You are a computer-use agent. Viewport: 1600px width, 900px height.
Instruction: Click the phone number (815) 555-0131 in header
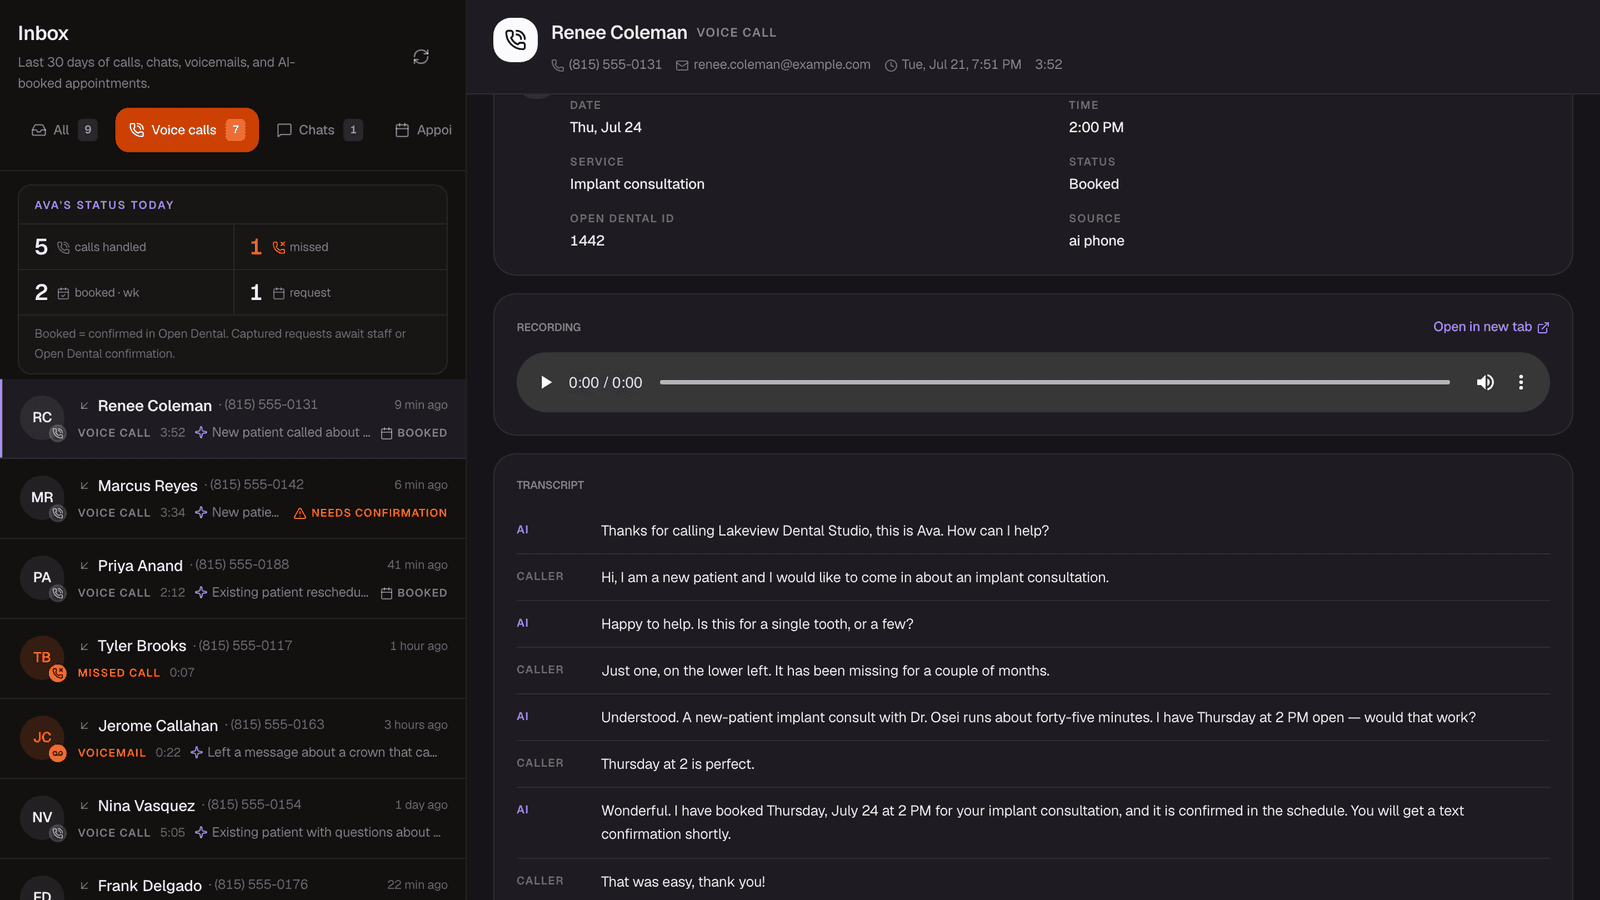615,65
